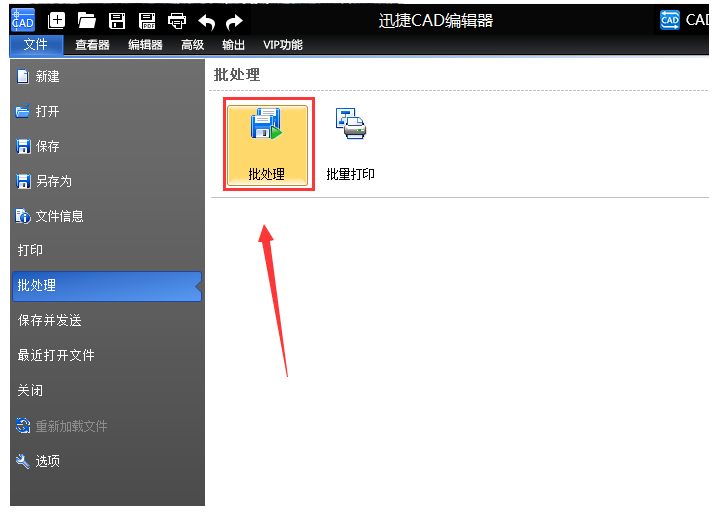
Task: Click the 打开 folder icon in sidebar
Action: (22, 111)
